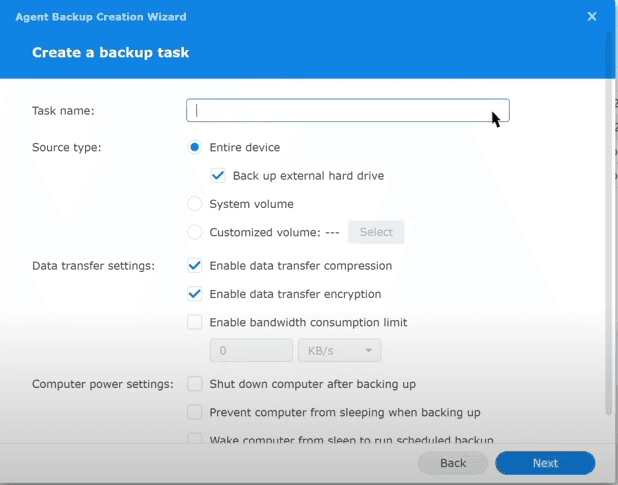Uncheck Back up external hard drive
The height and width of the screenshot is (485, 618).
point(219,175)
